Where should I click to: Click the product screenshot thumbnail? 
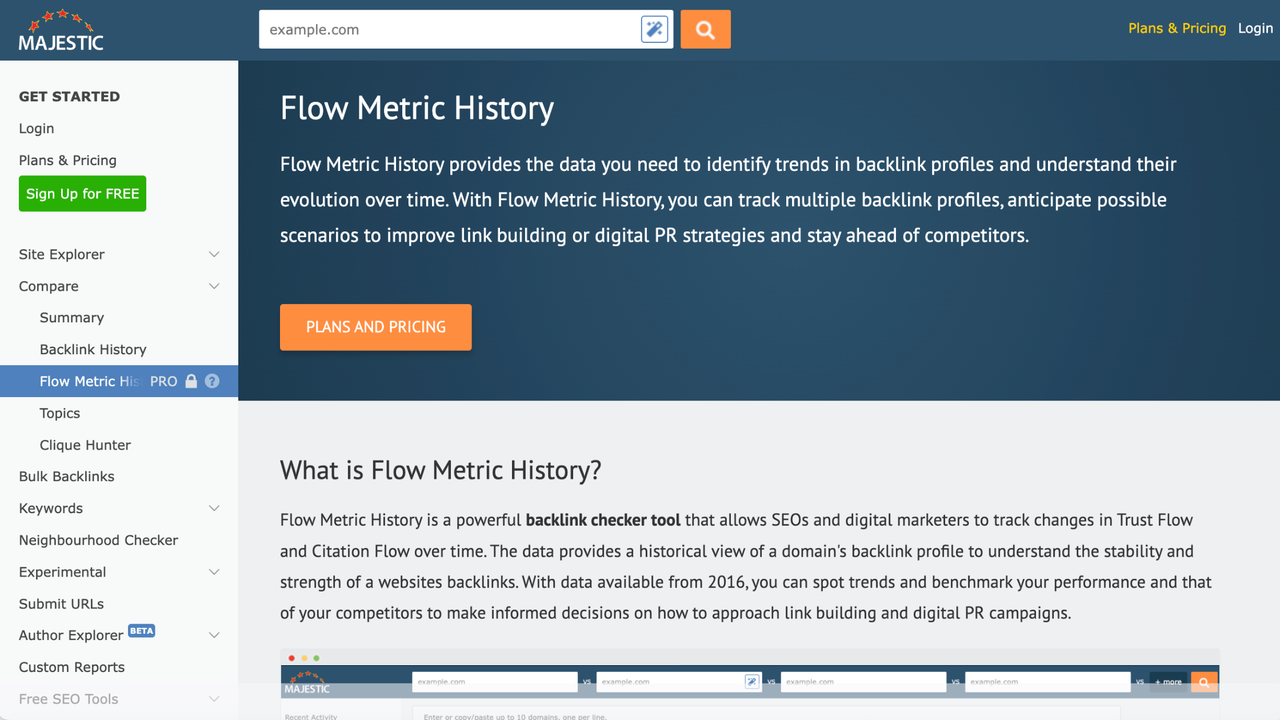(x=750, y=684)
